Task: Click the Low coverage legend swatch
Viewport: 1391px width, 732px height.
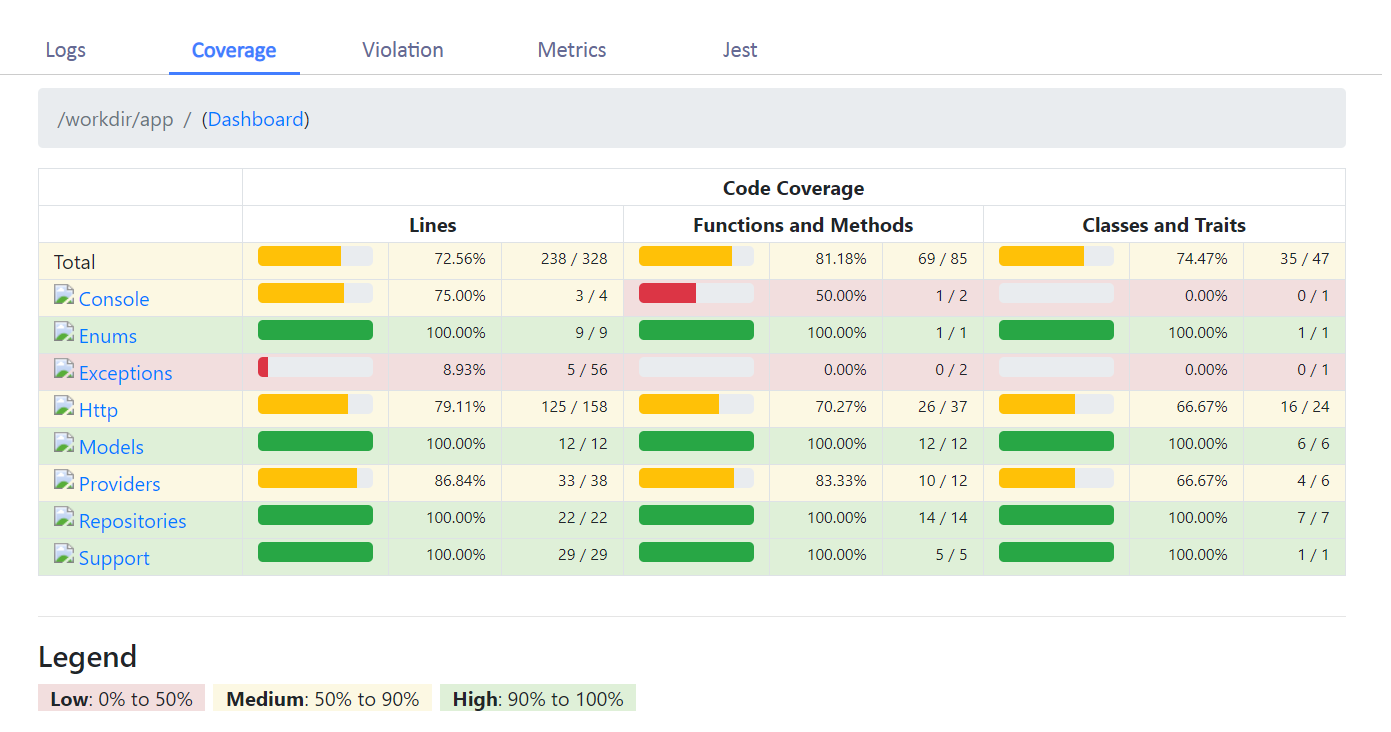Action: pyautogui.click(x=121, y=699)
